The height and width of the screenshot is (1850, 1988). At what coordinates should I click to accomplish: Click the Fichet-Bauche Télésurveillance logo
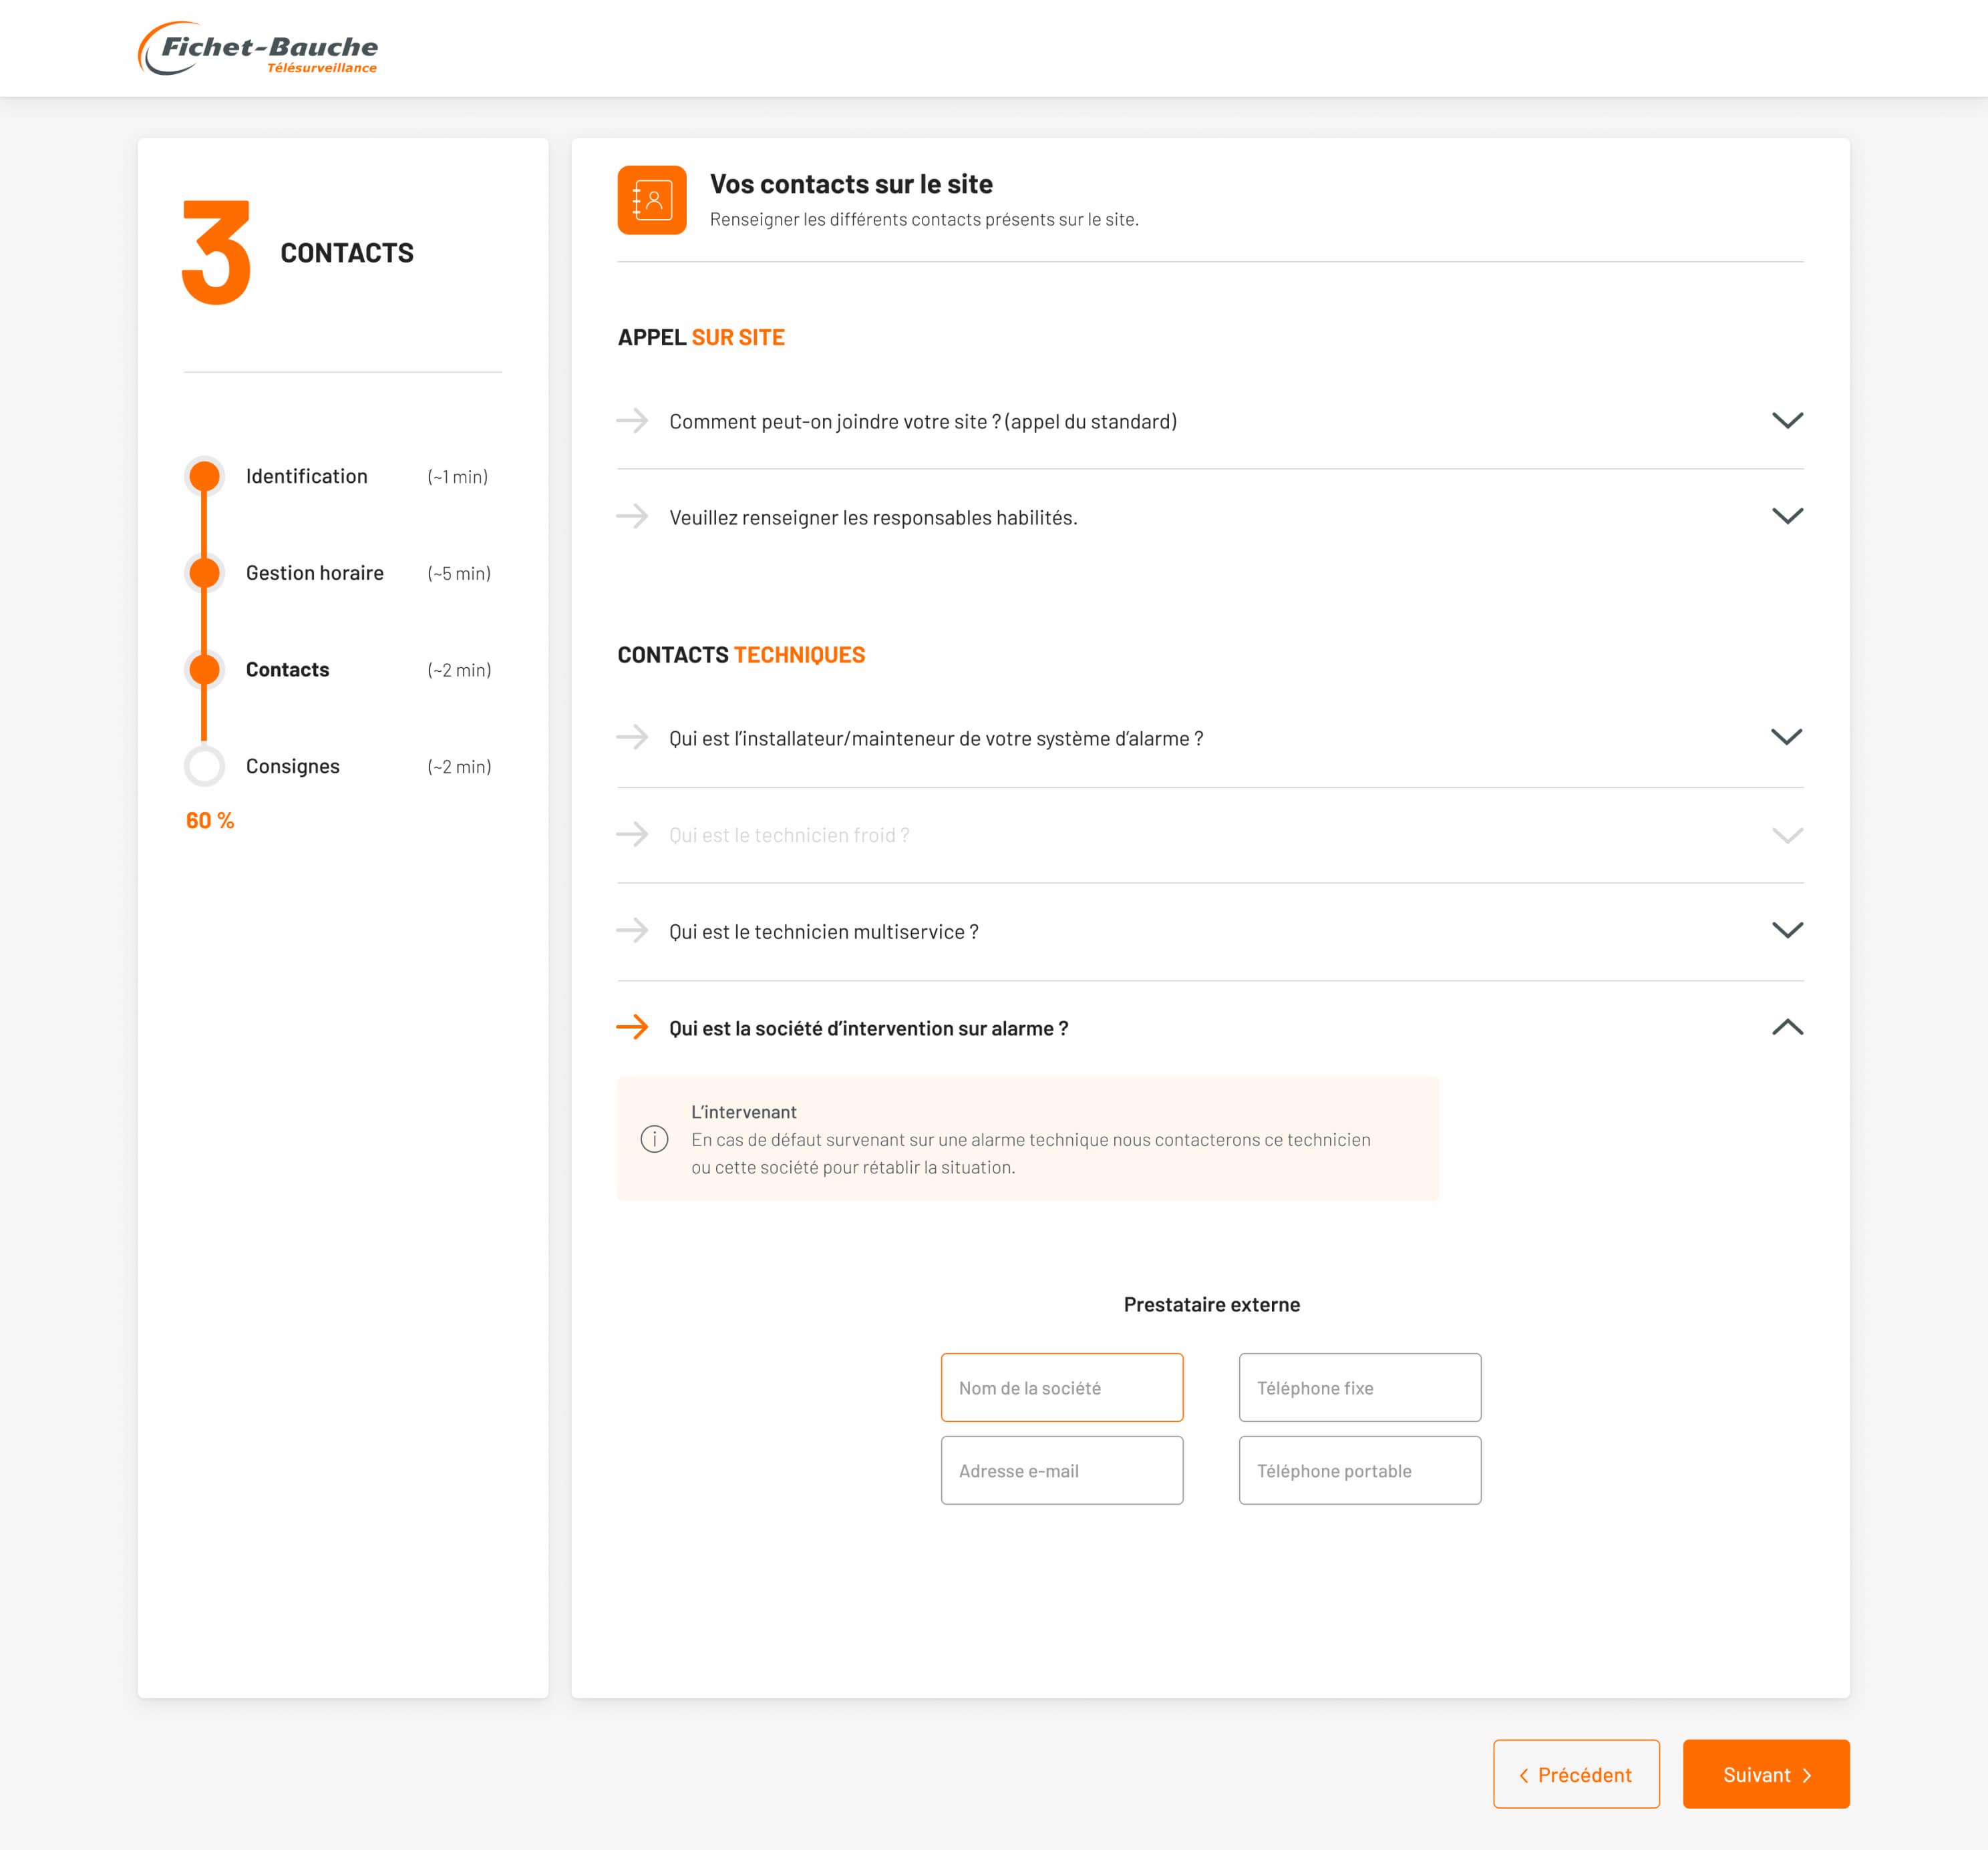click(258, 49)
